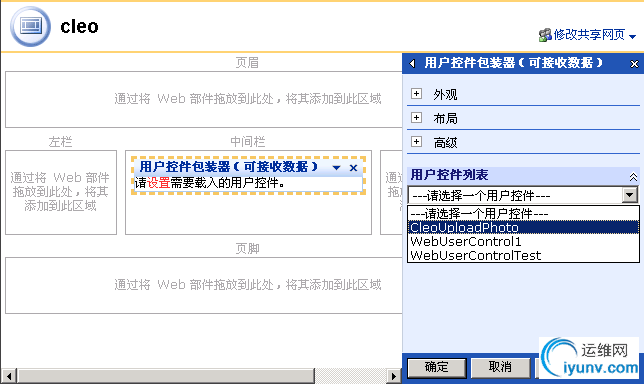The width and height of the screenshot is (644, 384).
Task: Click the cleo page title text
Action: pyautogui.click(x=79, y=27)
